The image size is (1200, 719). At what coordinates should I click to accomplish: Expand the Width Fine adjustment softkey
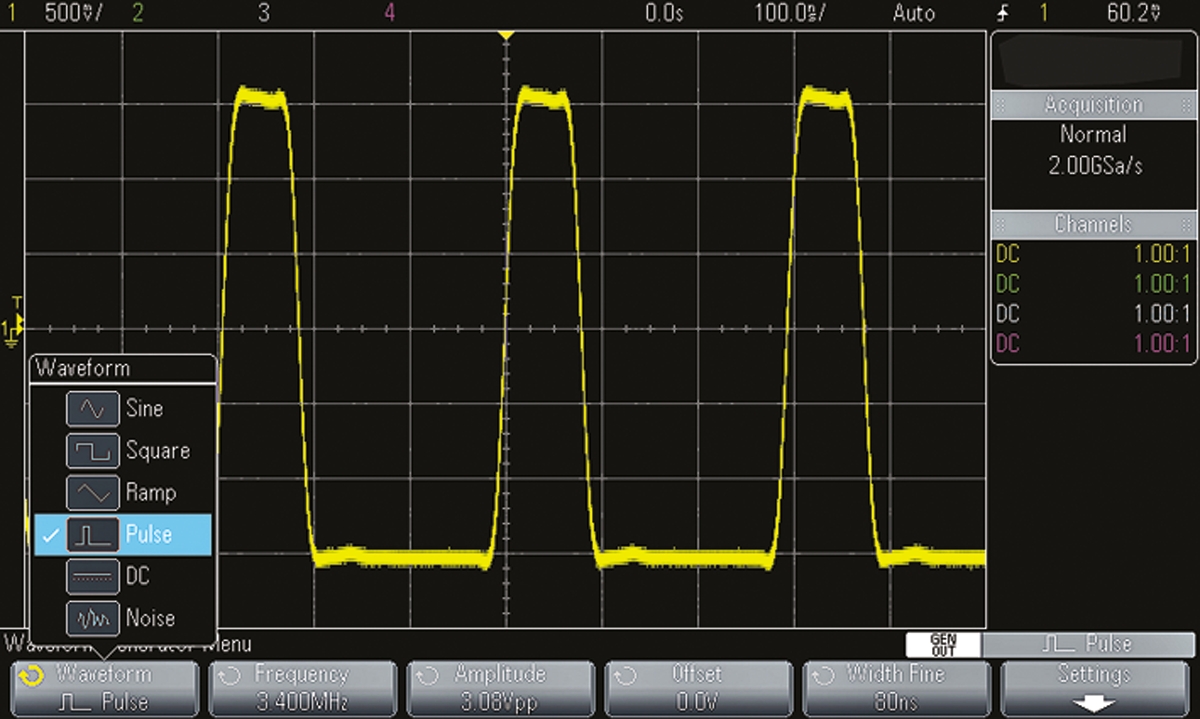tap(895, 688)
